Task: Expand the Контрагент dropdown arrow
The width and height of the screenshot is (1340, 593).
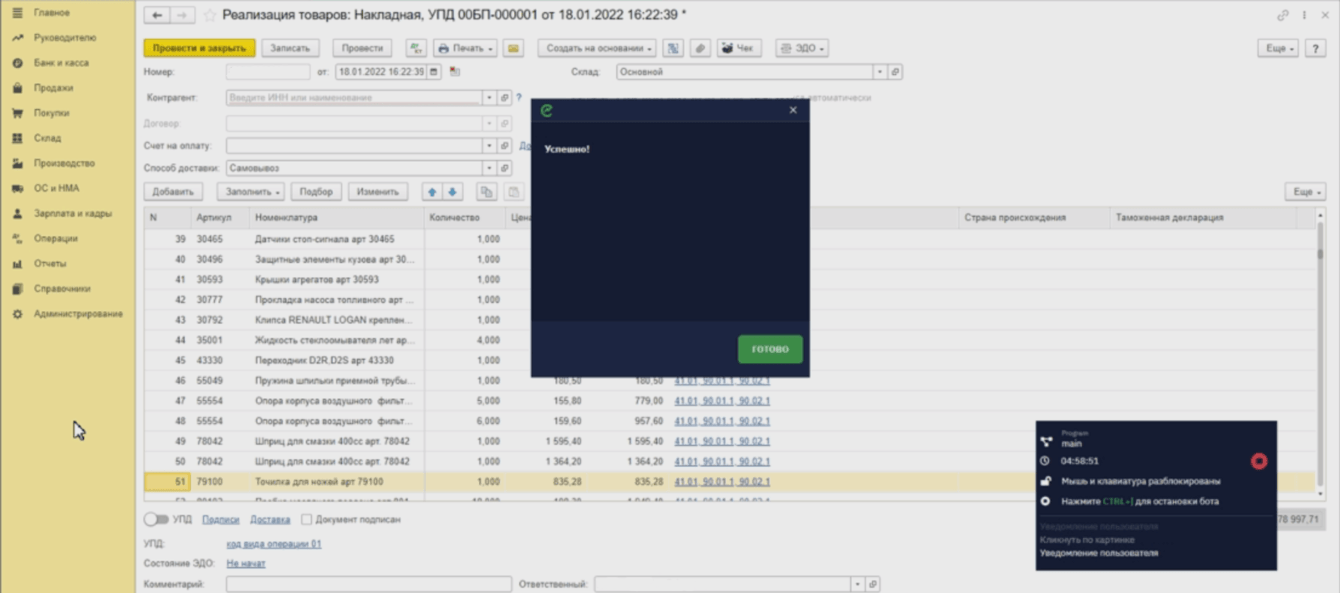Action: coord(489,98)
